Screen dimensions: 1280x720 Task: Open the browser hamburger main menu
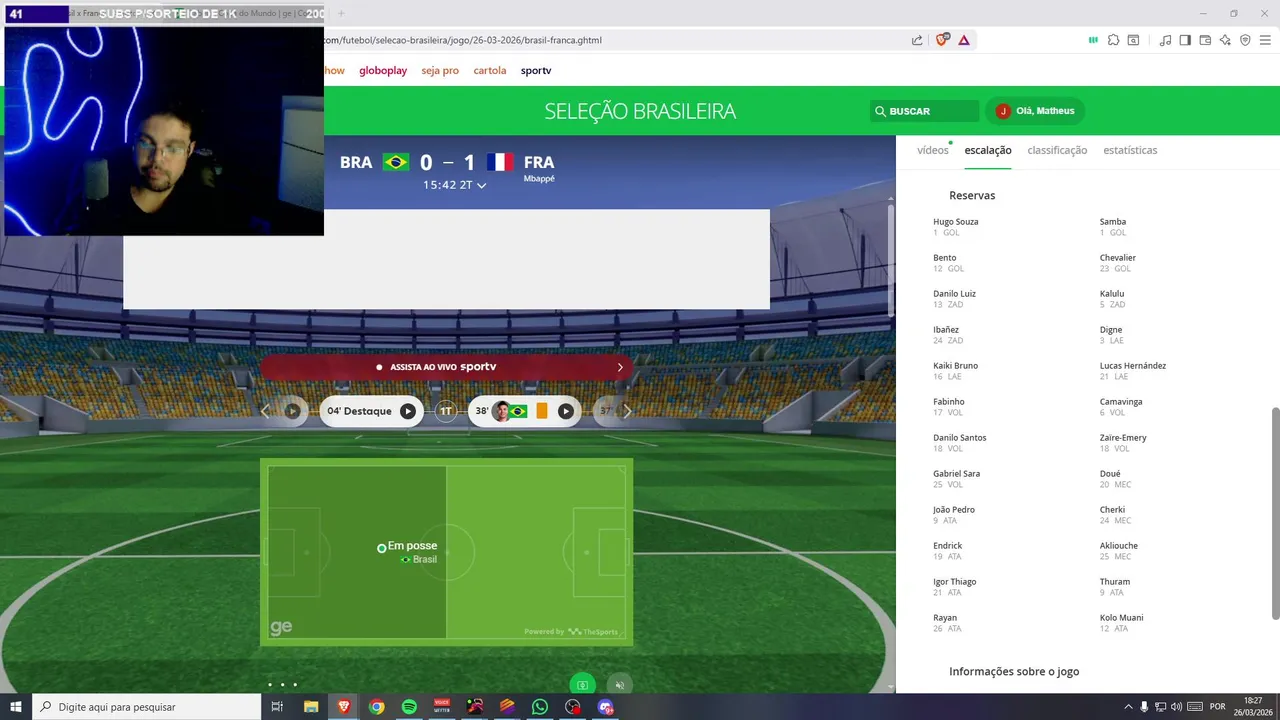click(x=1265, y=40)
